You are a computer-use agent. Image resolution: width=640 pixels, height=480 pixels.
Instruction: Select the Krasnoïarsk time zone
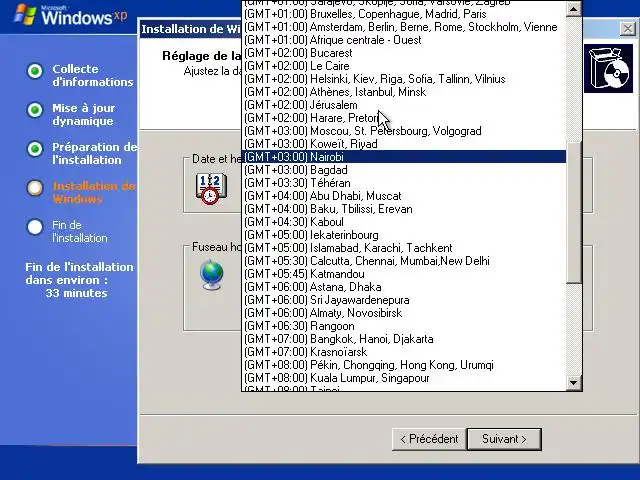point(404,352)
